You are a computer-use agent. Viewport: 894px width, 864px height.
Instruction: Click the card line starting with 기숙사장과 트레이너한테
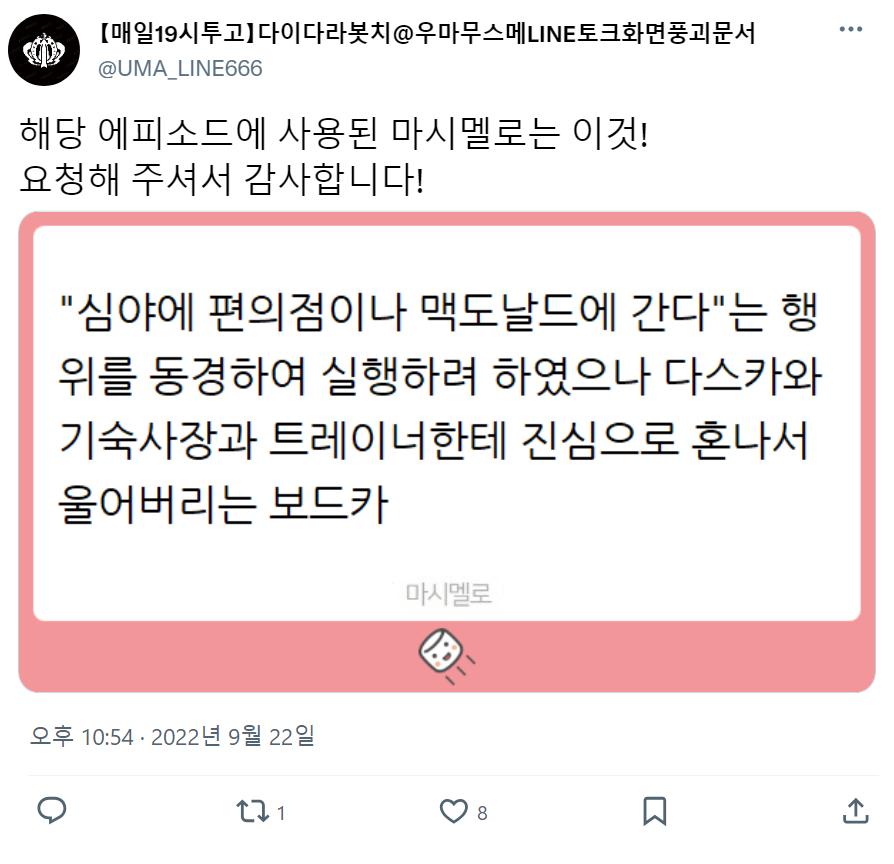[x=433, y=440]
